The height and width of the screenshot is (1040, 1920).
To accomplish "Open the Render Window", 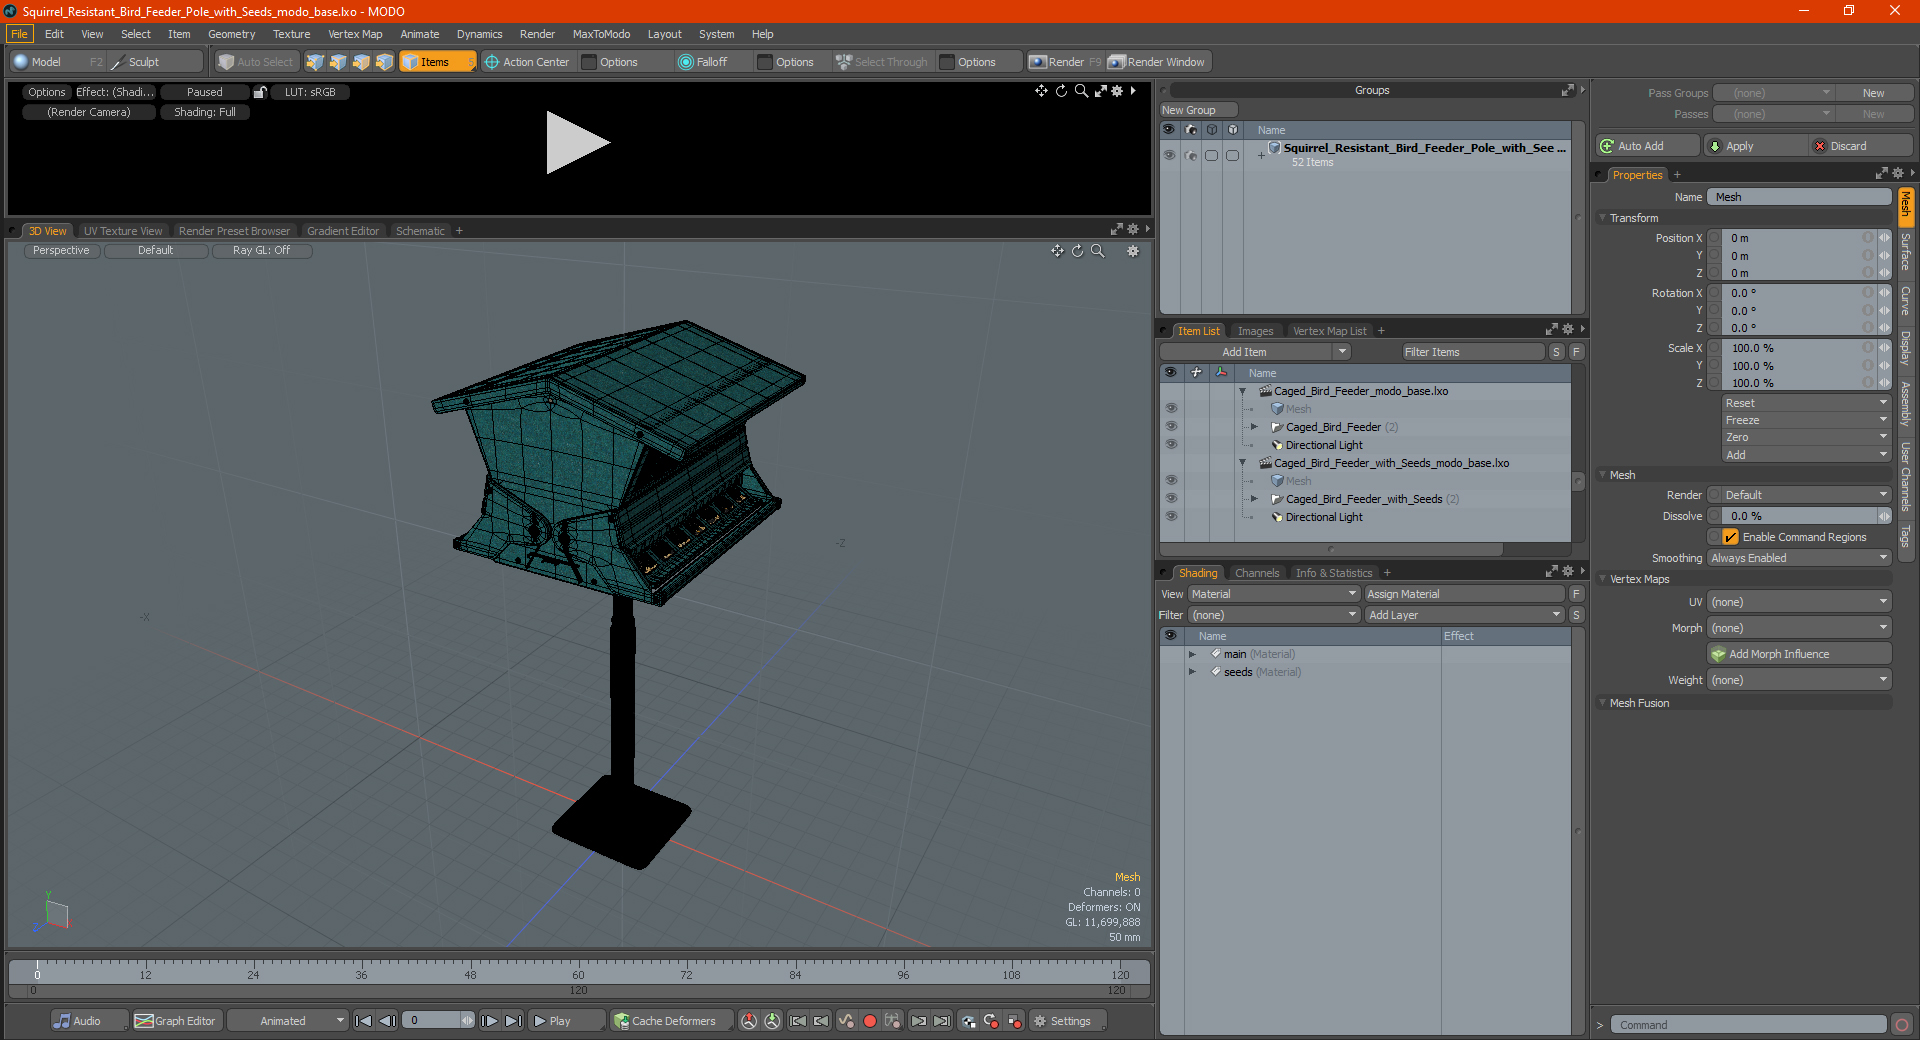I will tap(1158, 62).
